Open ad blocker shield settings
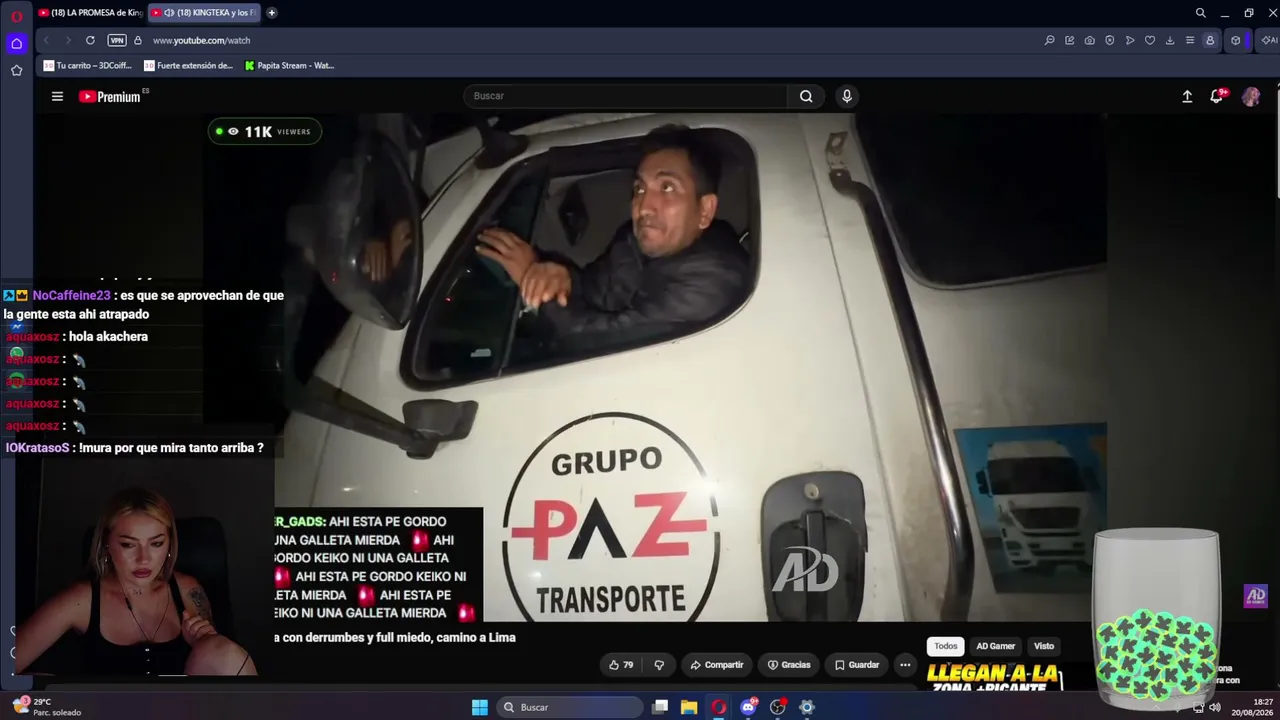The width and height of the screenshot is (1280, 720). coord(1109,40)
